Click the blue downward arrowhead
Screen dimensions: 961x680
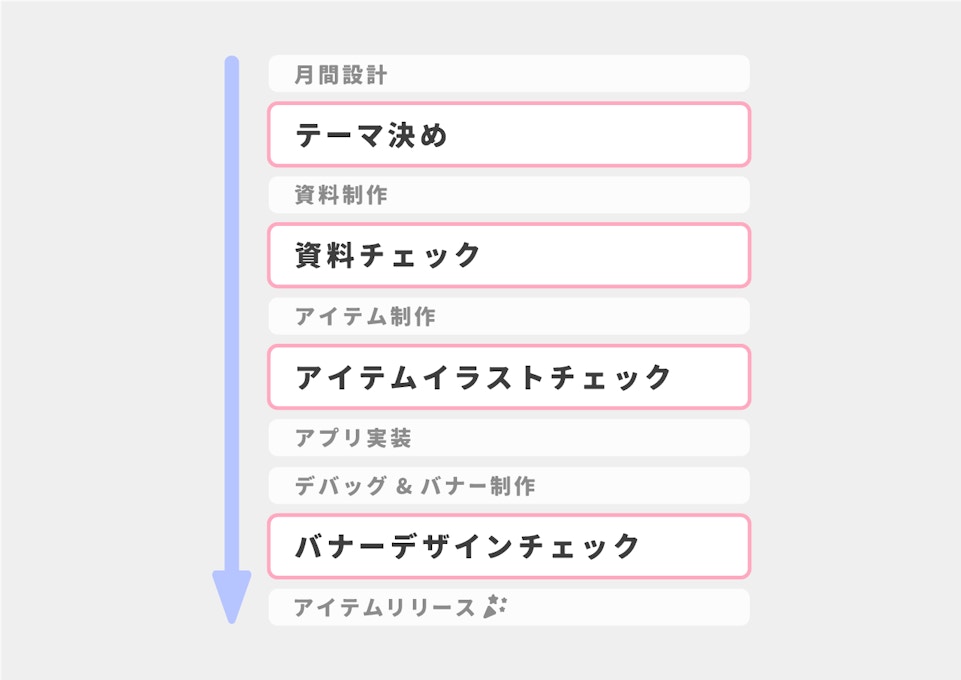click(x=231, y=596)
